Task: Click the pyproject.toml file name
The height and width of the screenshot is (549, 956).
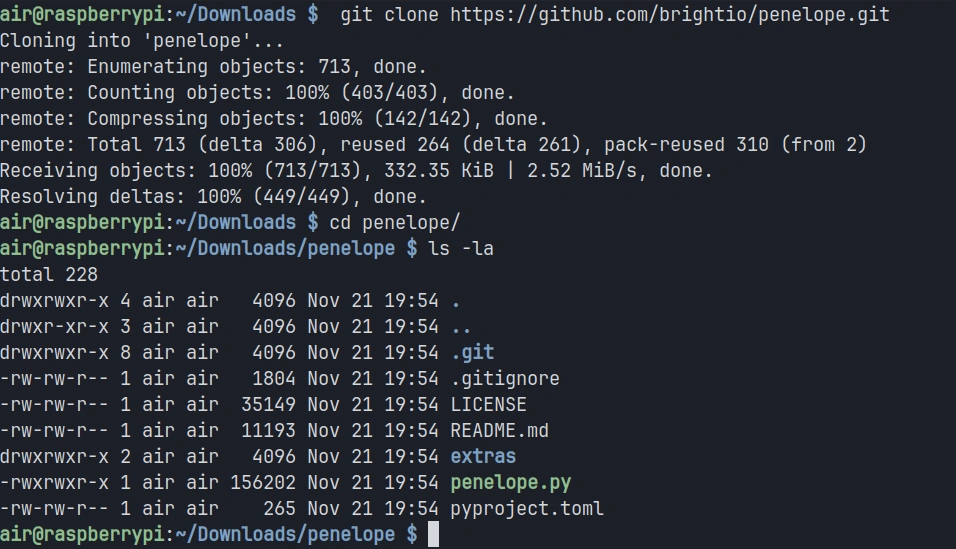Action: pos(527,508)
